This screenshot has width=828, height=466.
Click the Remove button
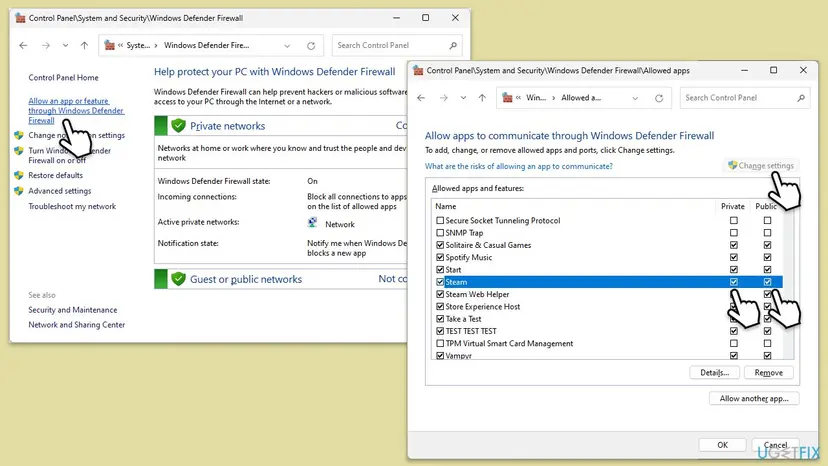pyautogui.click(x=769, y=373)
